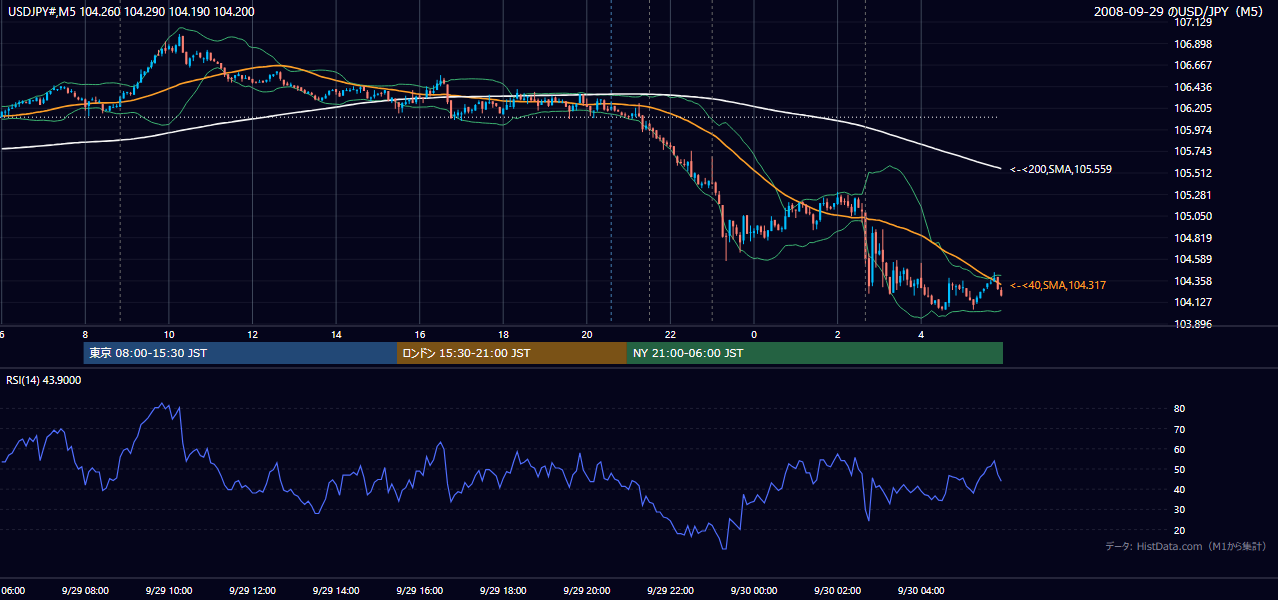The width and height of the screenshot is (1278, 600).
Task: Click the '9/29 20:00' date axis label
Action: pos(586,591)
